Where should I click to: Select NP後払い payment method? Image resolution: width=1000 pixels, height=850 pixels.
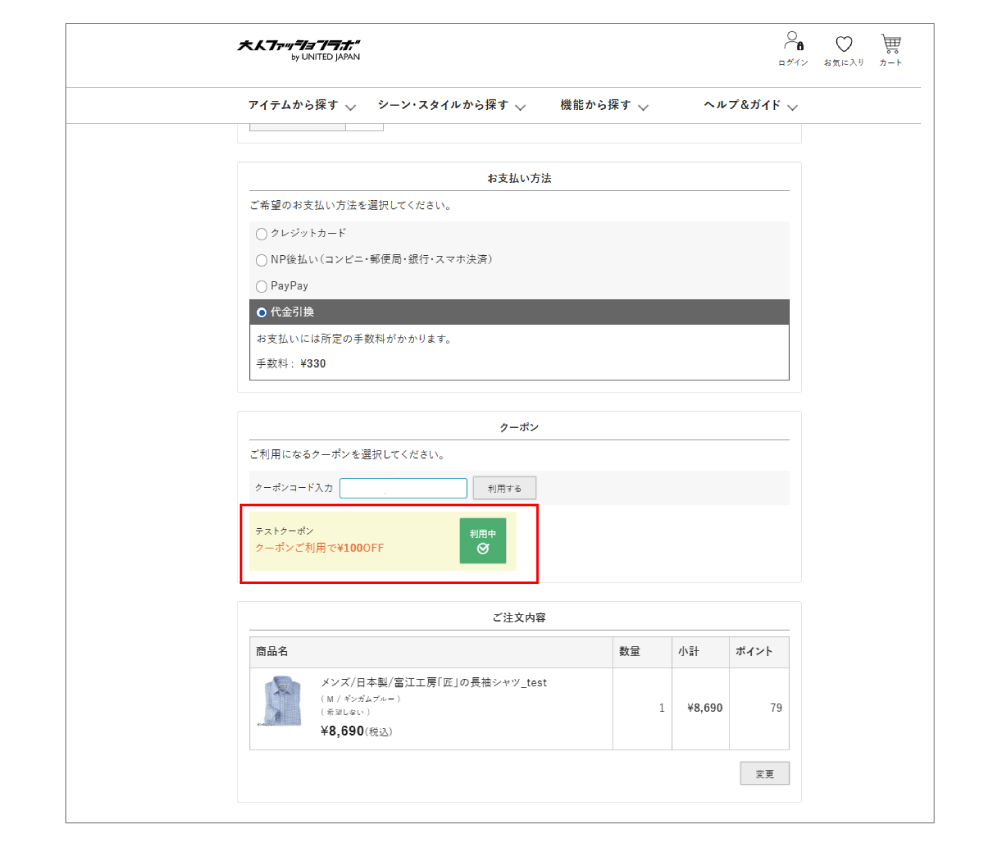pos(262,260)
